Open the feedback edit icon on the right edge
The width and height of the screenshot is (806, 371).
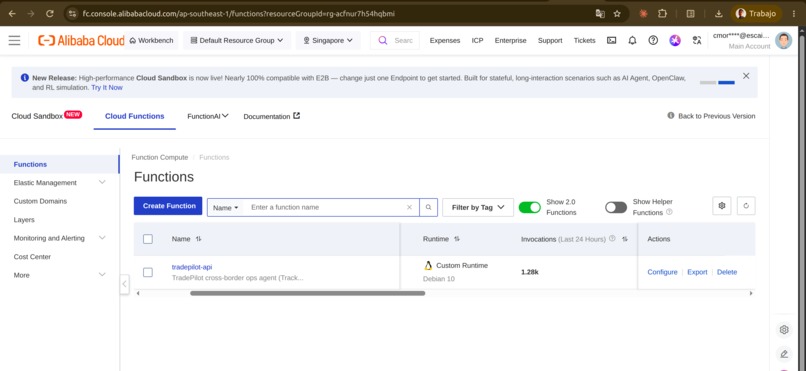[784, 354]
